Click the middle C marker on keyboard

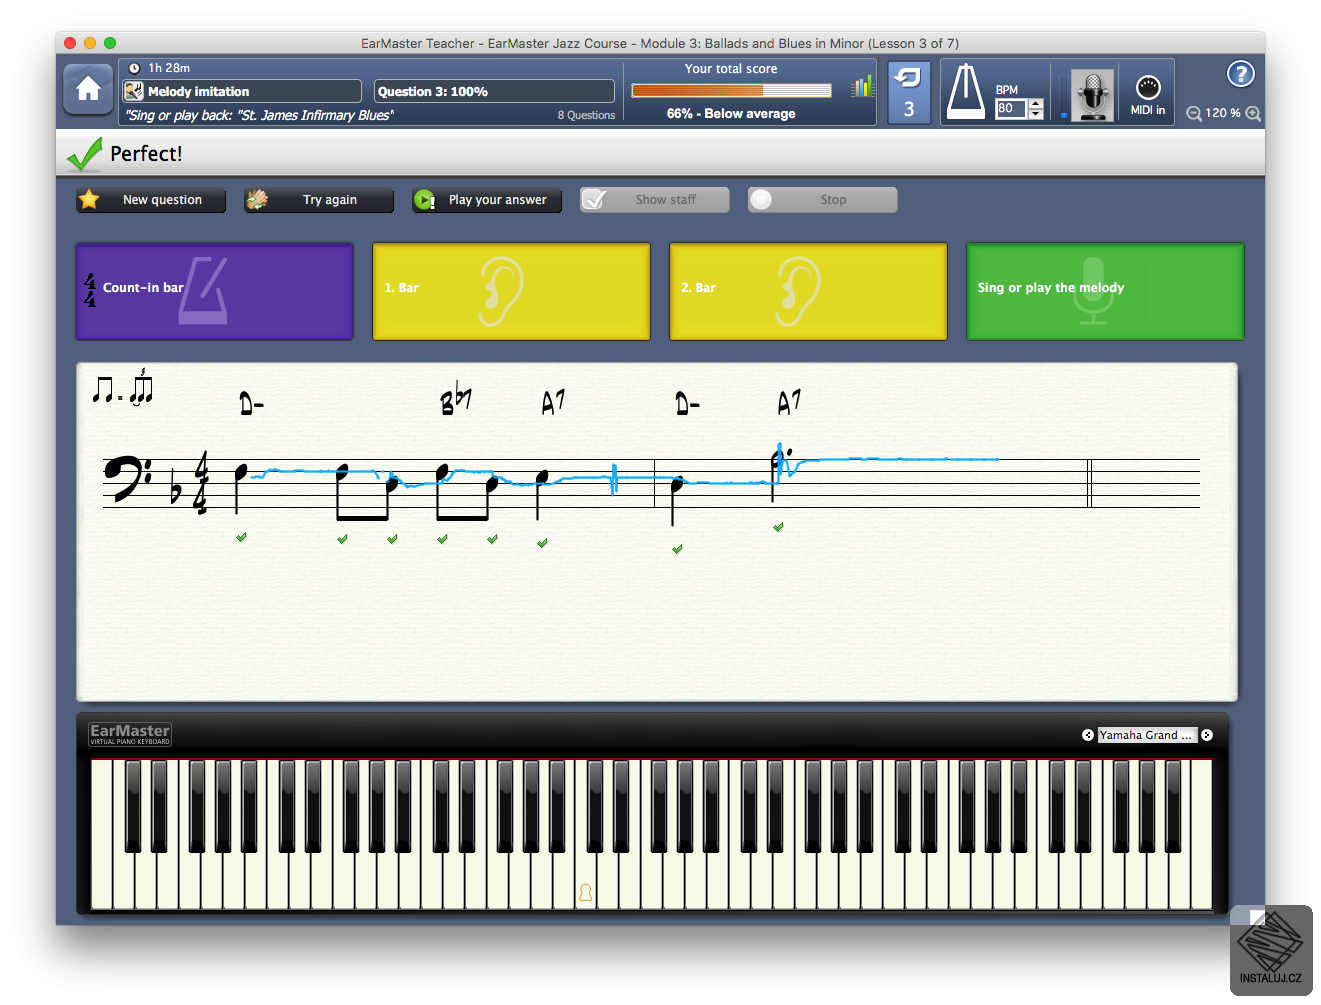(585, 892)
